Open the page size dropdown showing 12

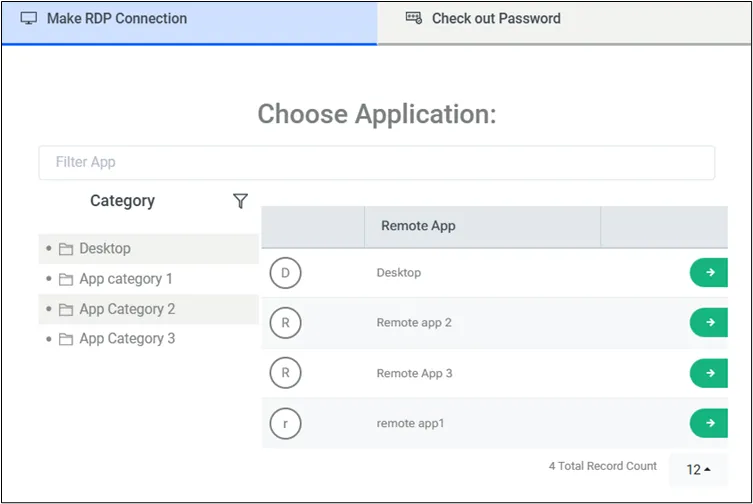698,469
